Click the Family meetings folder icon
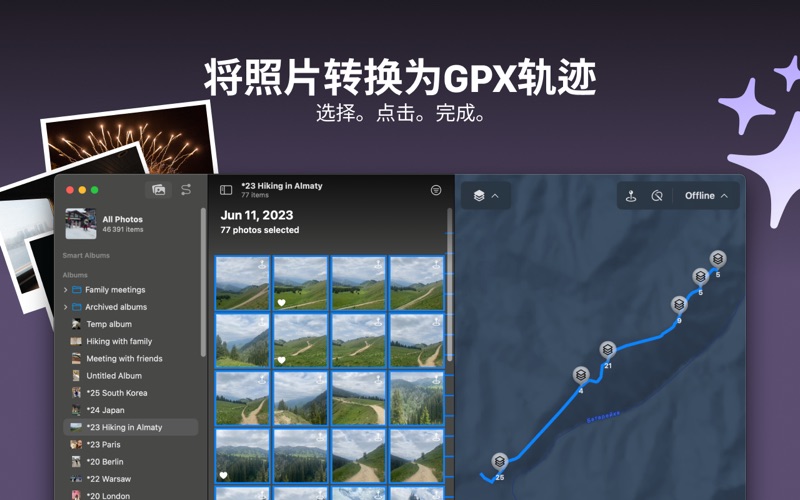The image size is (800, 500). coord(77,290)
